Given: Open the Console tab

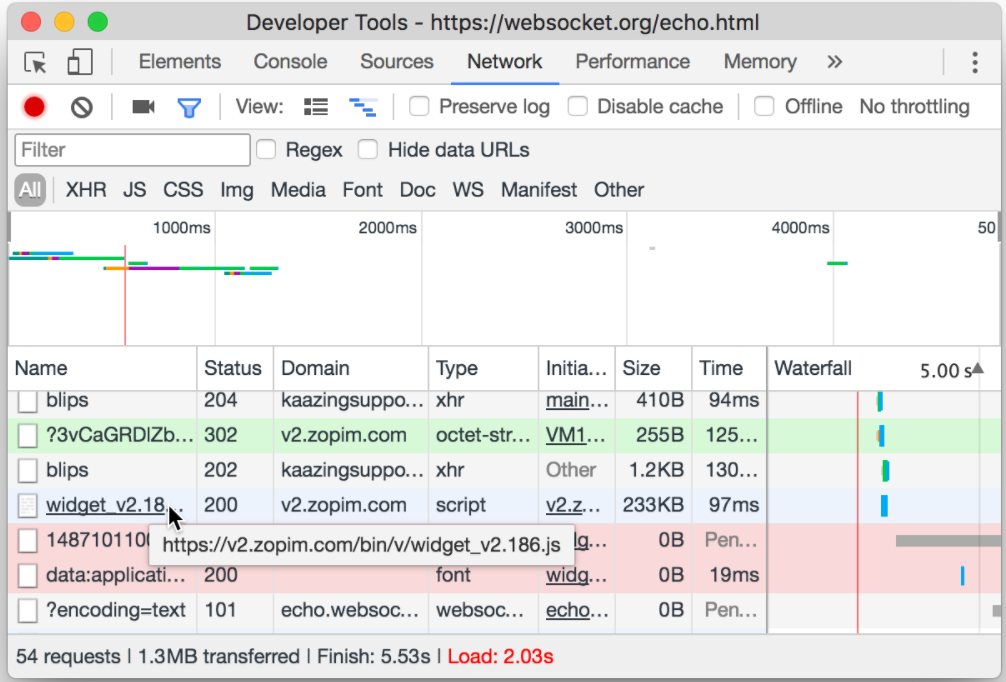Looking at the screenshot, I should 290,62.
